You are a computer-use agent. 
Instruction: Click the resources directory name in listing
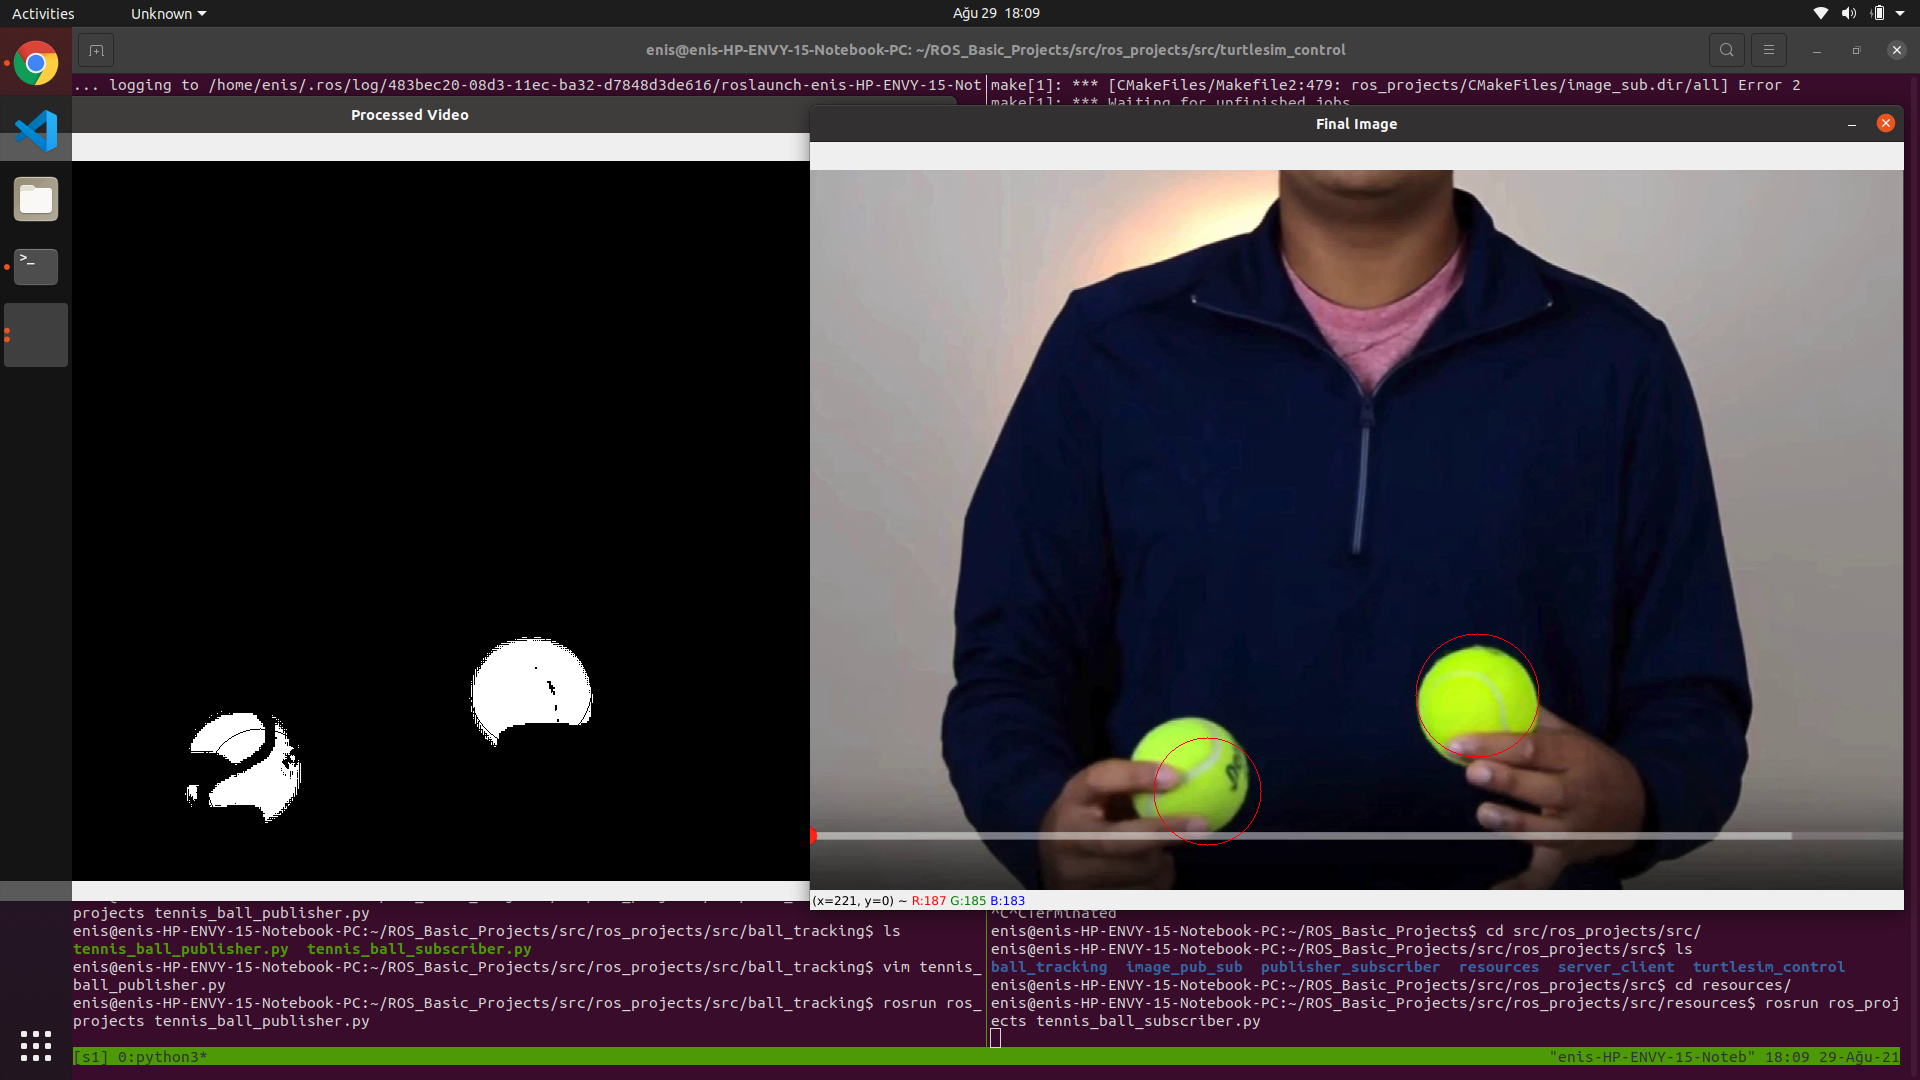click(x=1498, y=967)
